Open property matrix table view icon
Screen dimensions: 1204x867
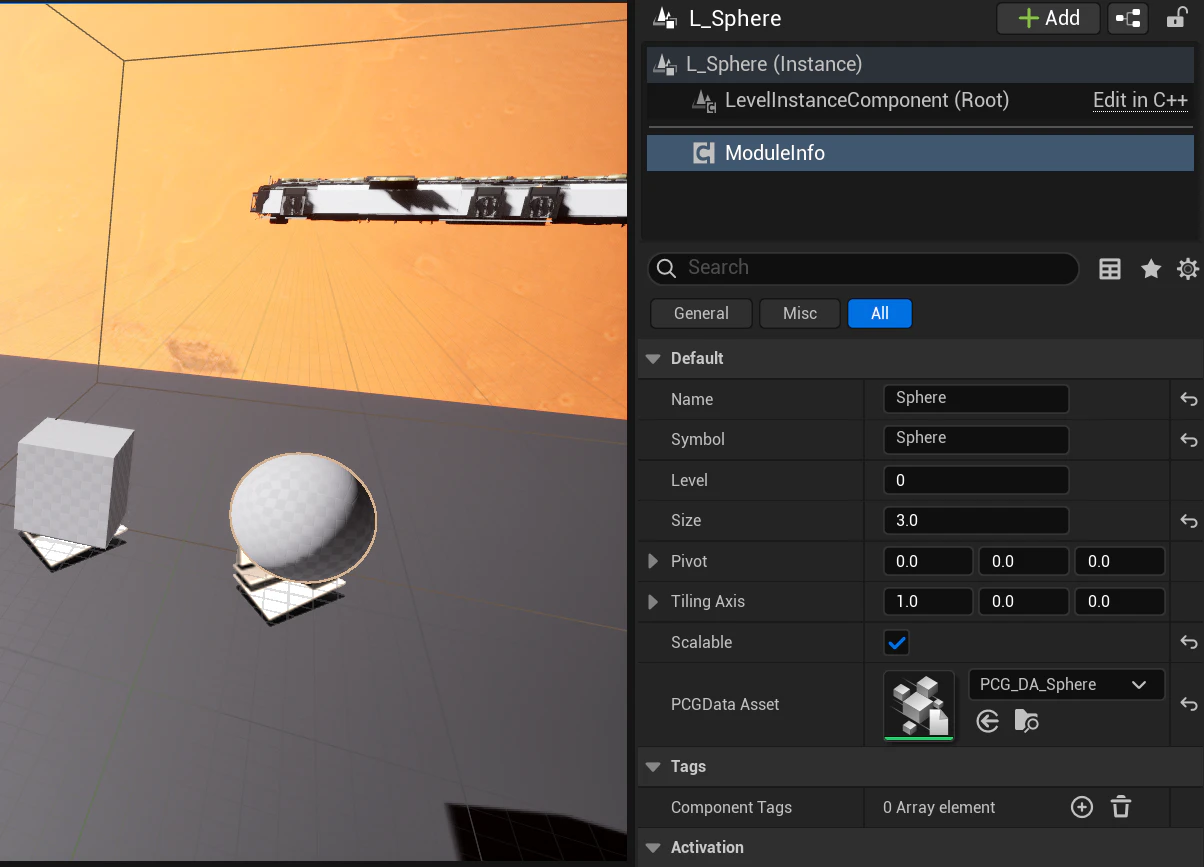point(1110,268)
